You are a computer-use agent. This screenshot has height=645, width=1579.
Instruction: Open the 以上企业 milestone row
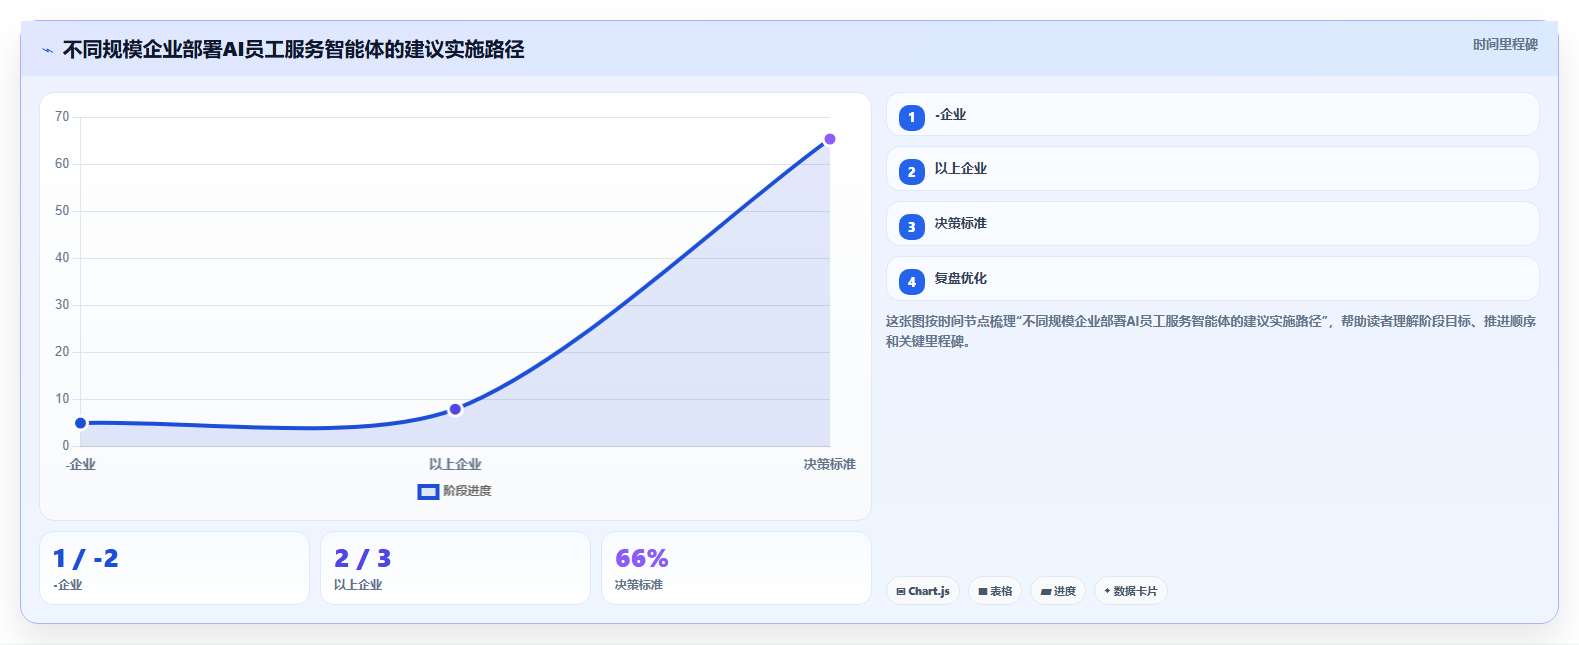click(x=1213, y=169)
